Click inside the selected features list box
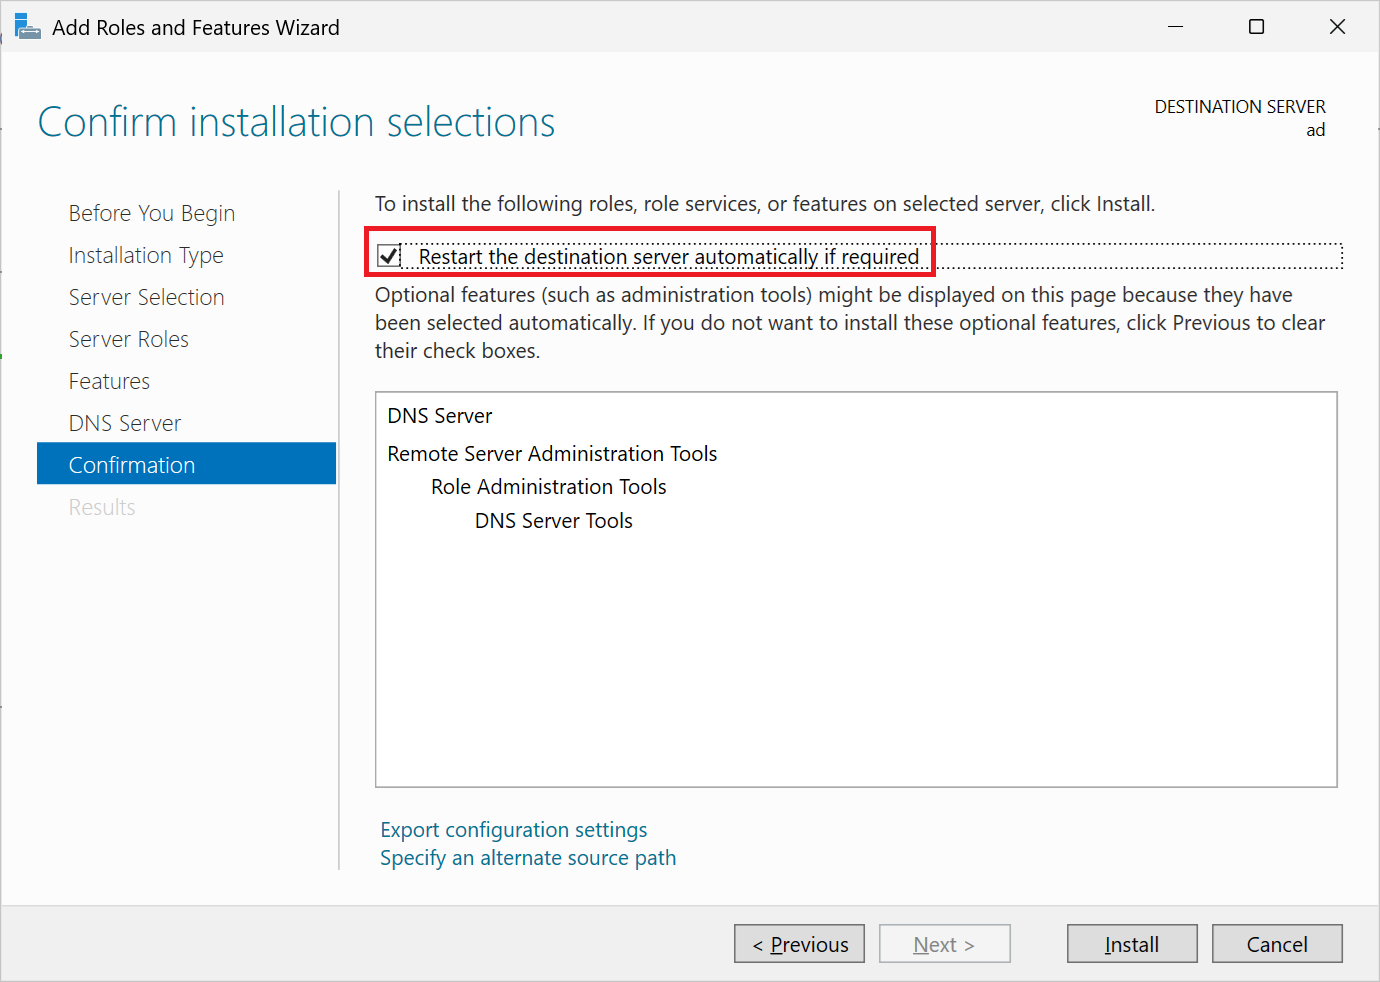 coord(855,650)
